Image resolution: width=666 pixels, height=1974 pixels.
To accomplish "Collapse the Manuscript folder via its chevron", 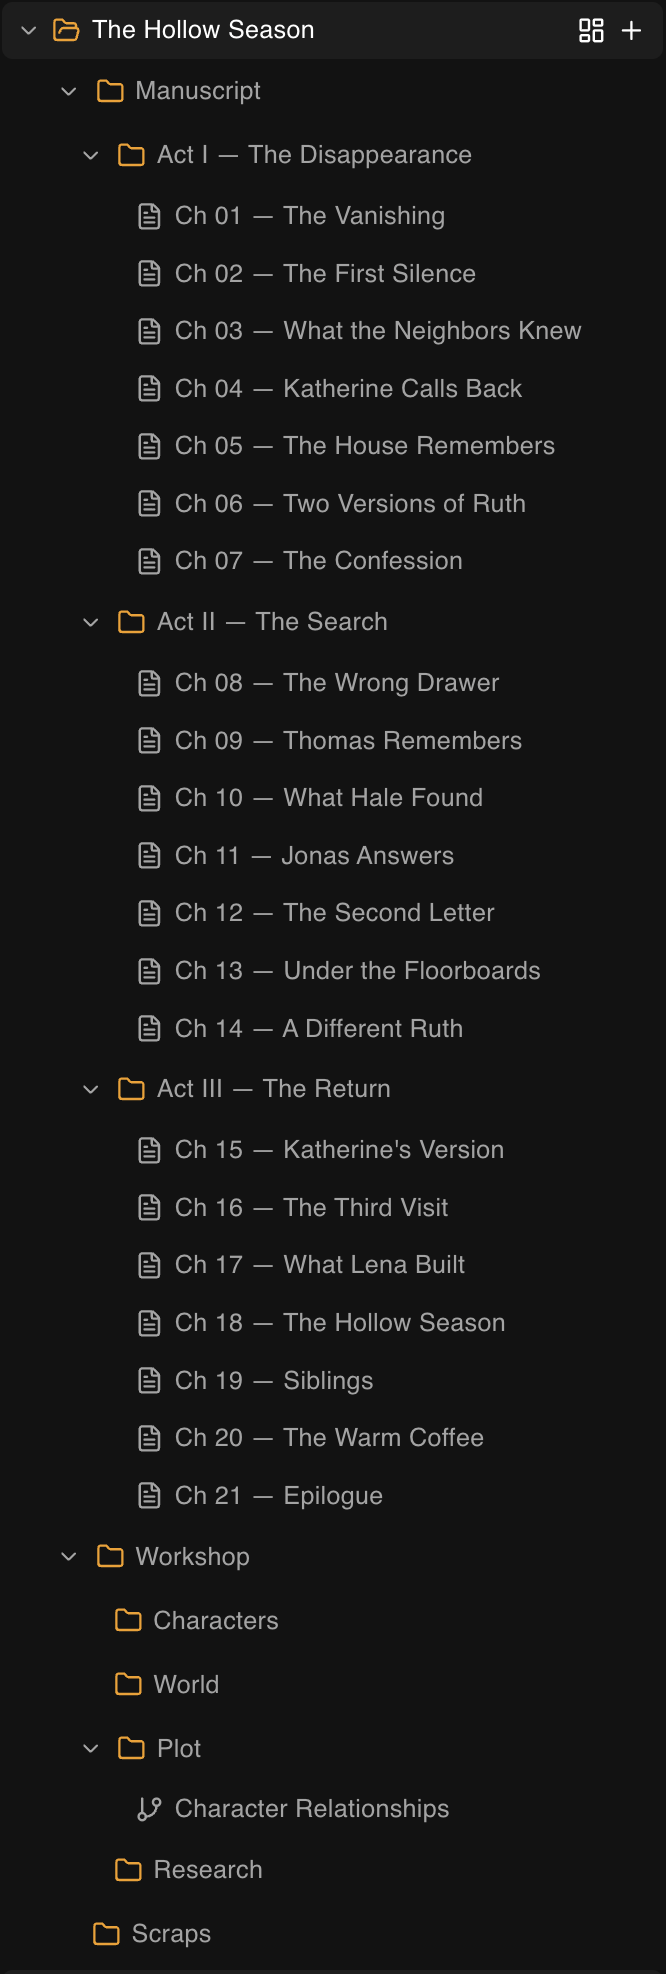I will click(68, 90).
